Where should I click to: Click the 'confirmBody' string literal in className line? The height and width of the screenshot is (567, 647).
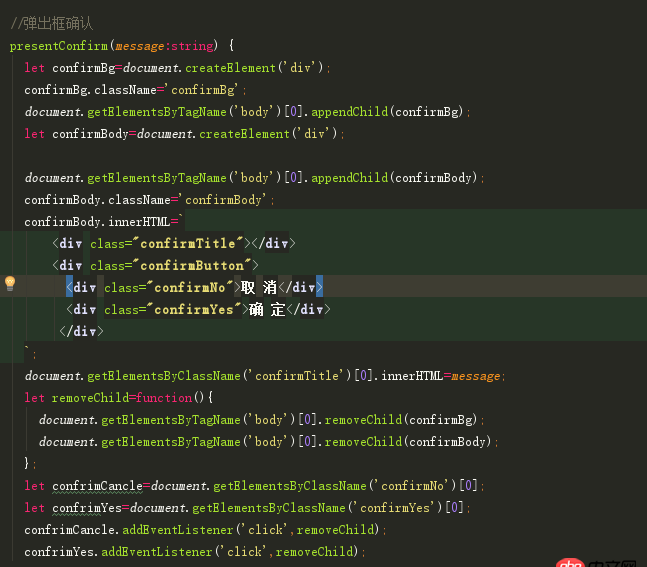pyautogui.click(x=225, y=200)
